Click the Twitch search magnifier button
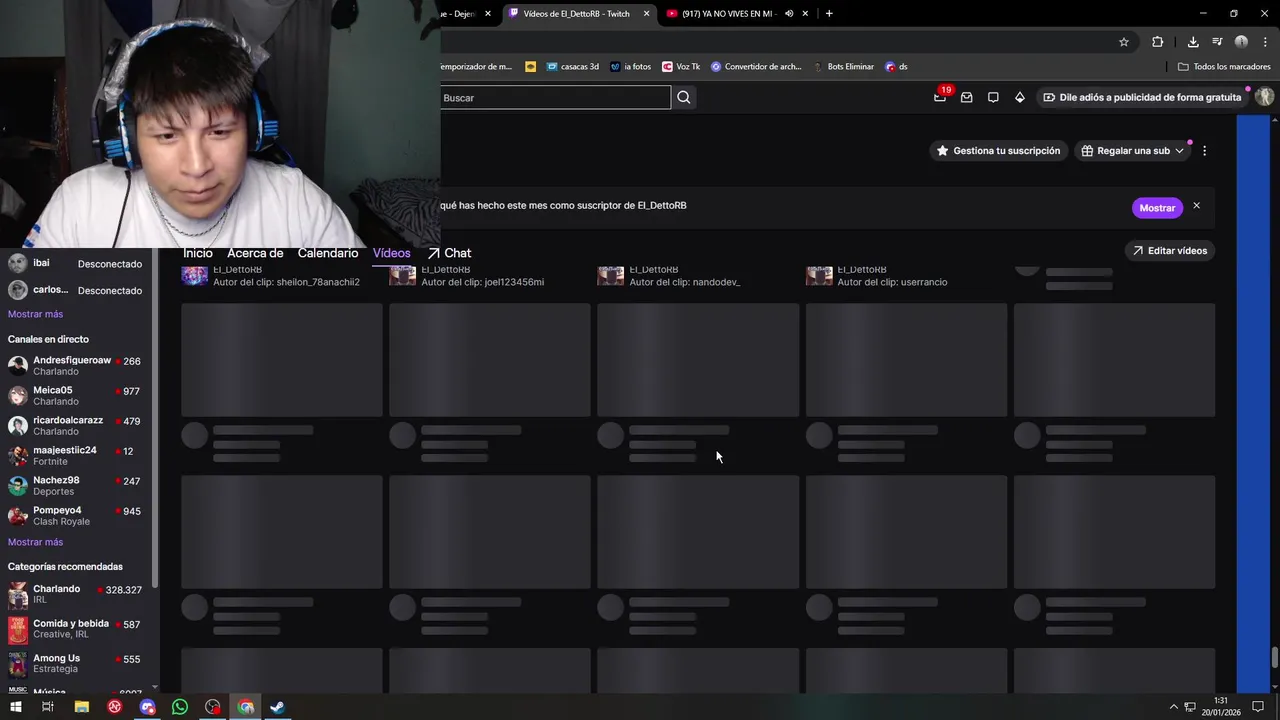This screenshot has width=1280, height=720. tap(684, 97)
